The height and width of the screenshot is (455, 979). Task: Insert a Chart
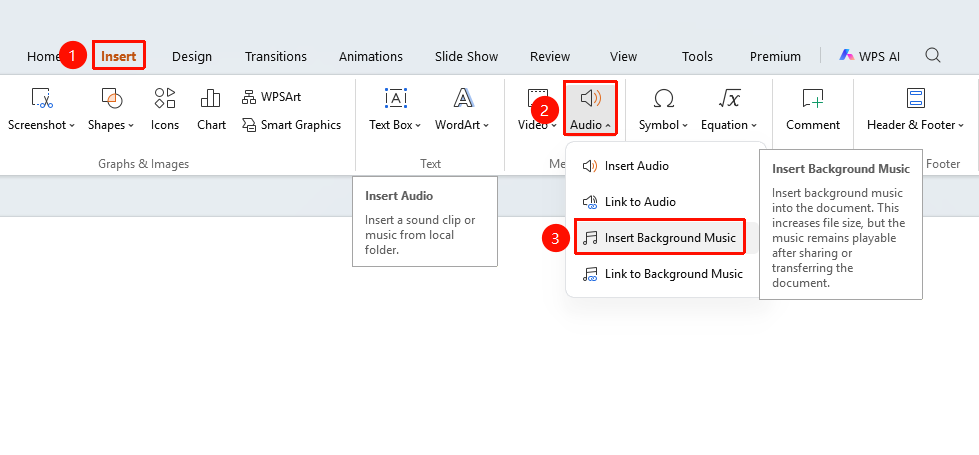[x=211, y=107]
